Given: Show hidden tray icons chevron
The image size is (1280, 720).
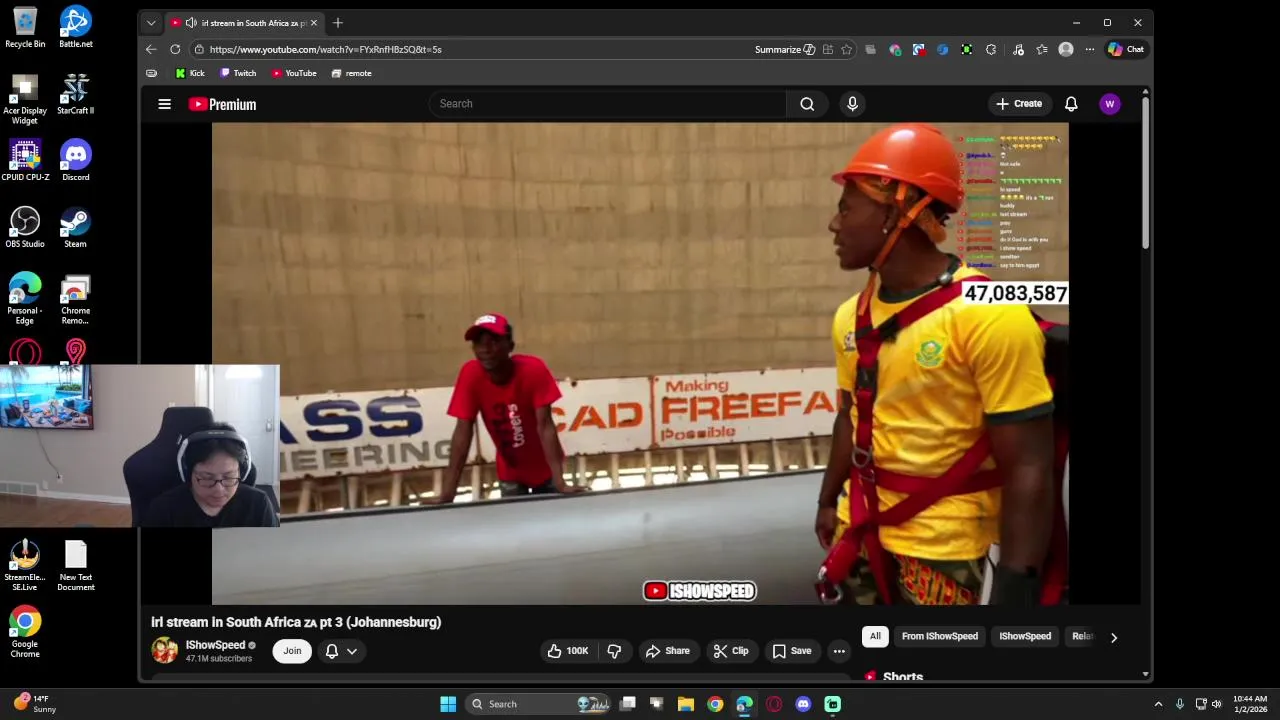Looking at the screenshot, I should [x=1158, y=704].
